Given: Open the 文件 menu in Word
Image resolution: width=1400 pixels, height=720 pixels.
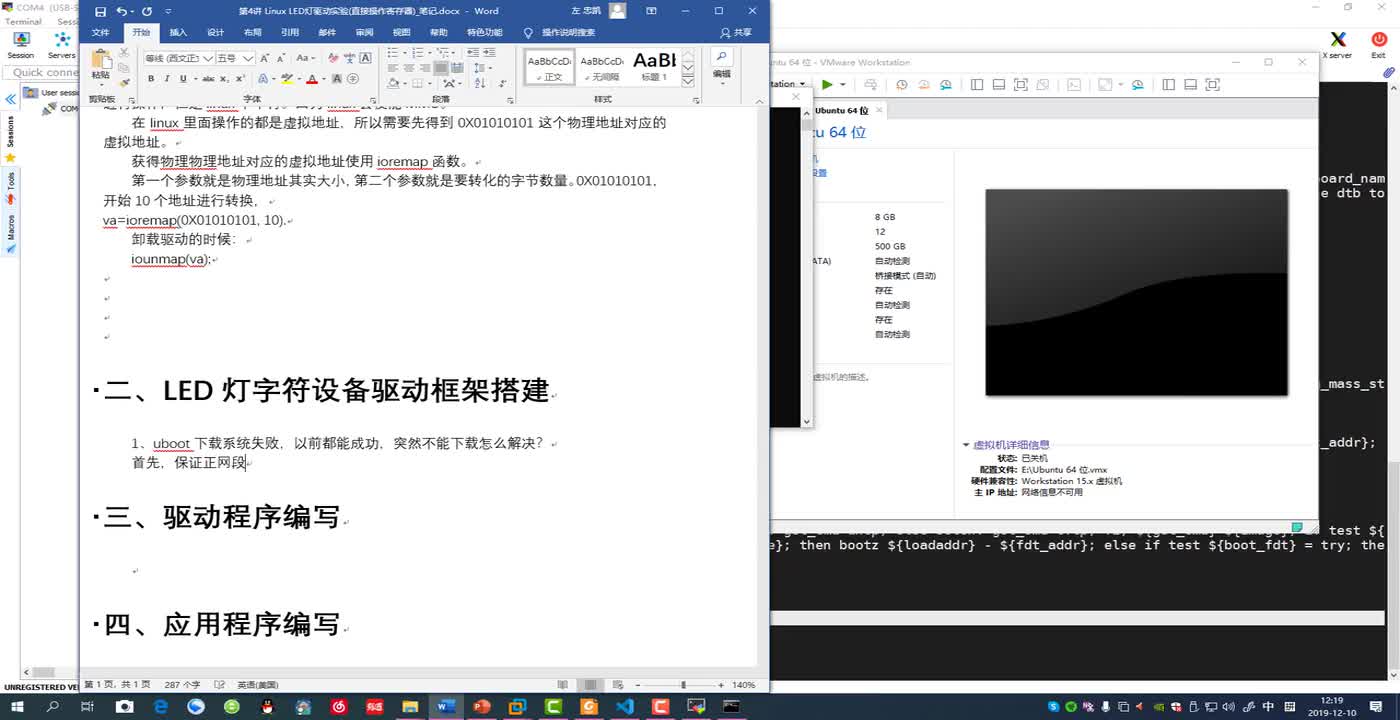Looking at the screenshot, I should (x=100, y=32).
